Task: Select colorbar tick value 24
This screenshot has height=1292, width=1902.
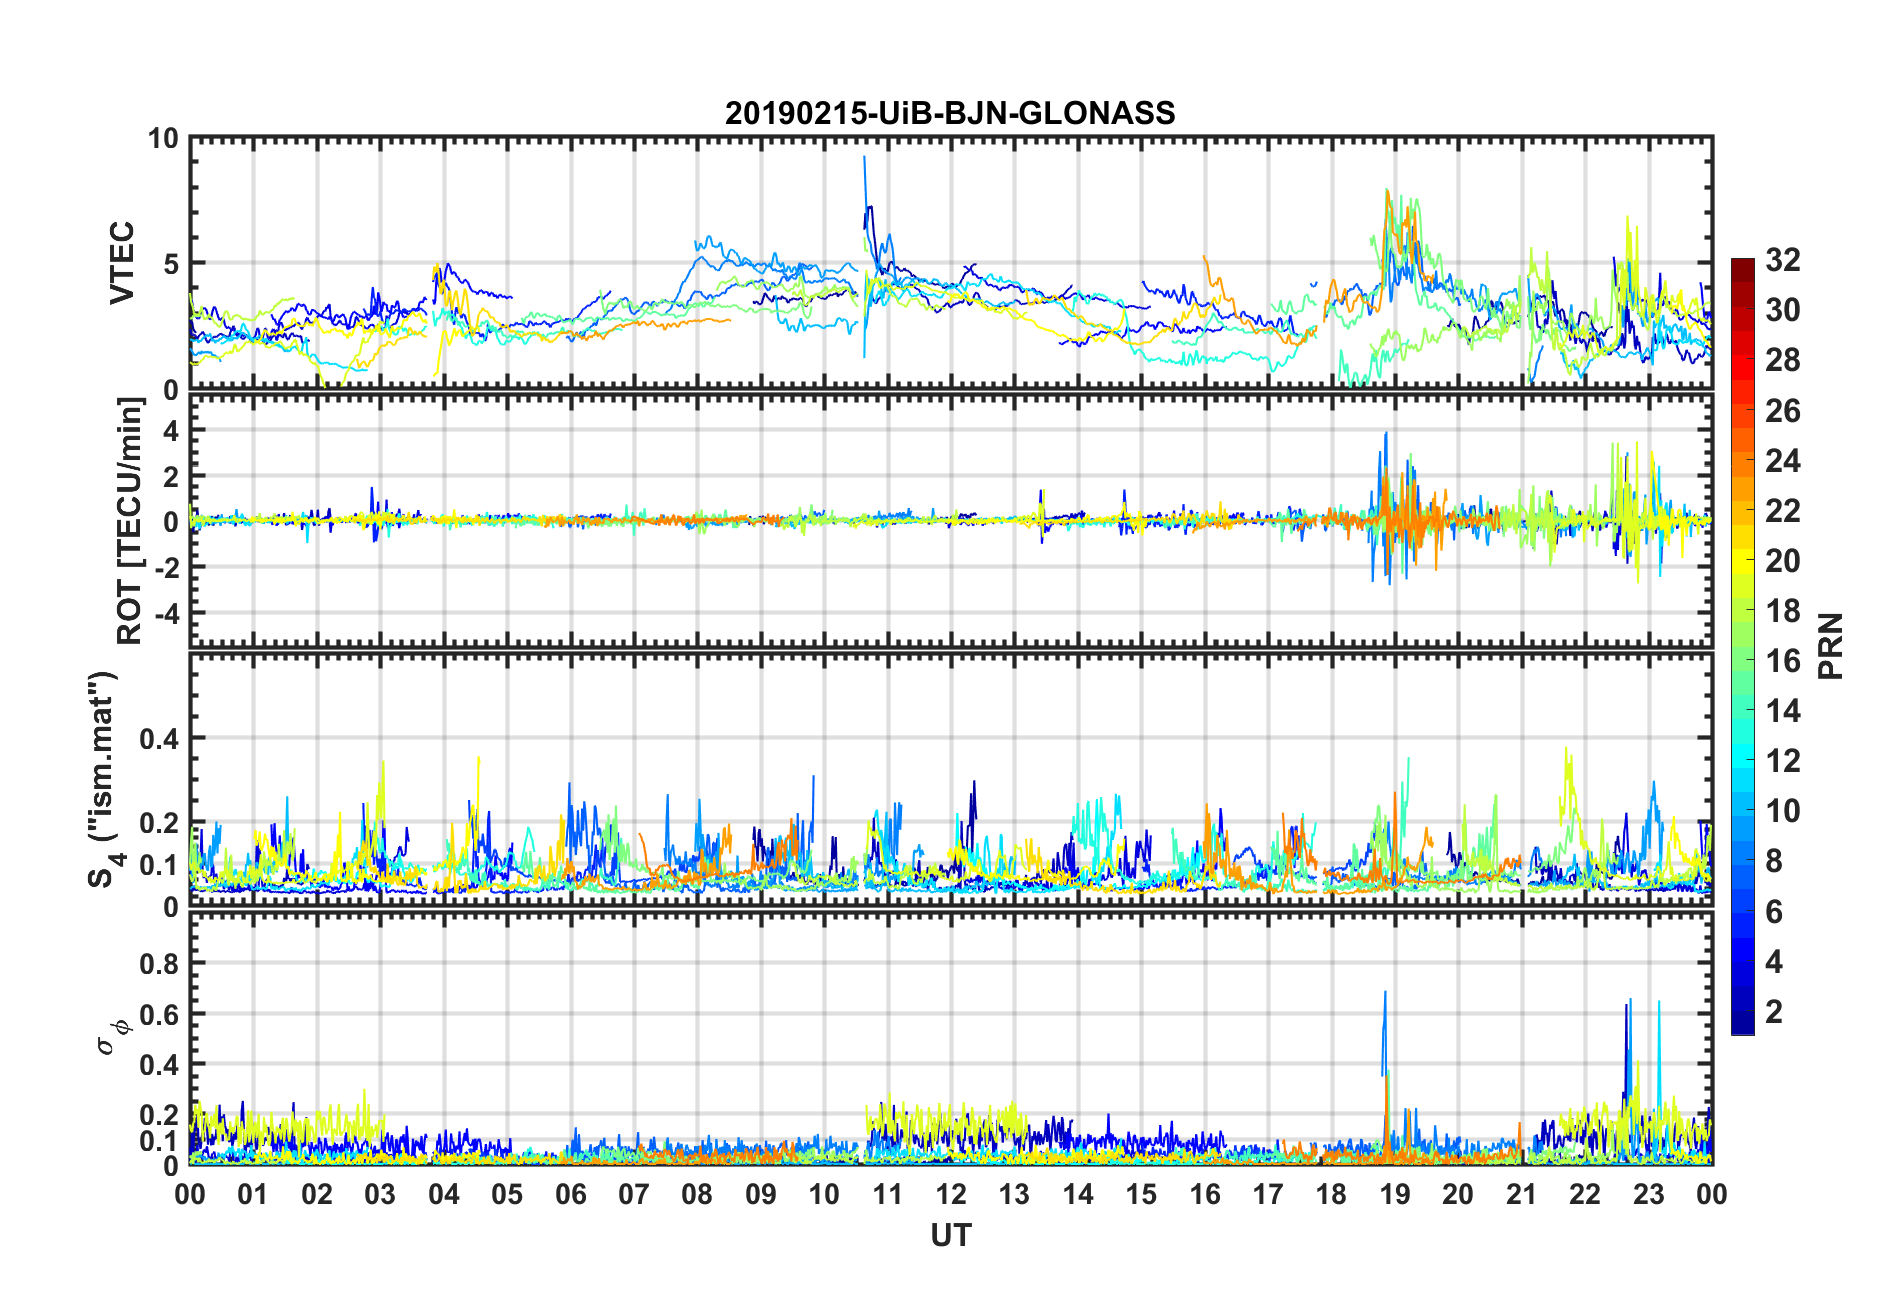Action: [x=1783, y=461]
